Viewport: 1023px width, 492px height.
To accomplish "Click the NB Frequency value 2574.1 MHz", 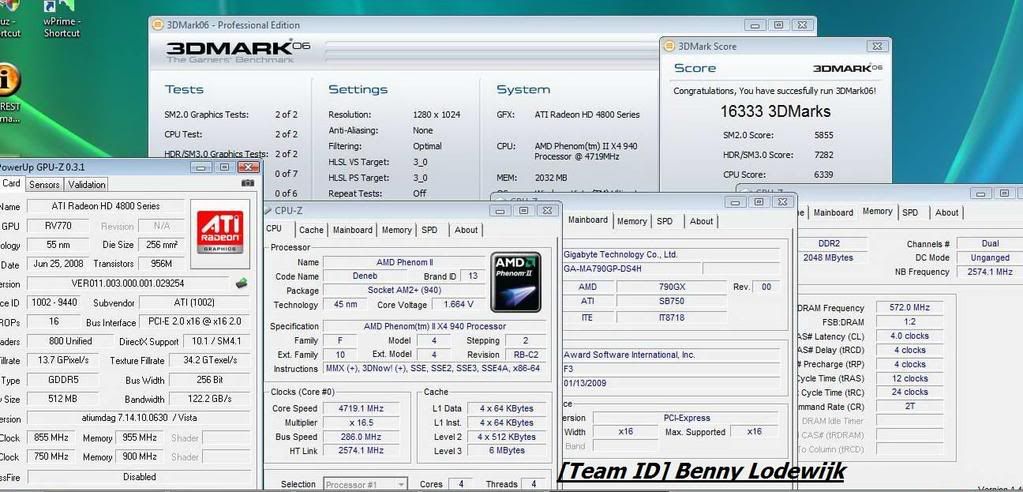I will tap(990, 271).
